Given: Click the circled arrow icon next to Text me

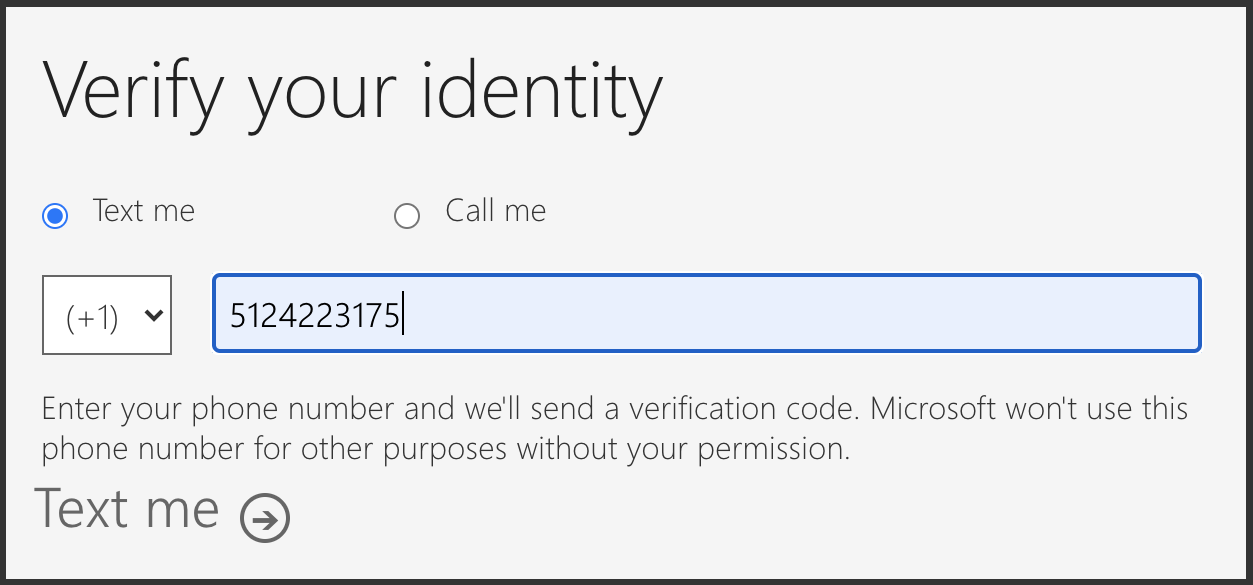Looking at the screenshot, I should (265, 519).
